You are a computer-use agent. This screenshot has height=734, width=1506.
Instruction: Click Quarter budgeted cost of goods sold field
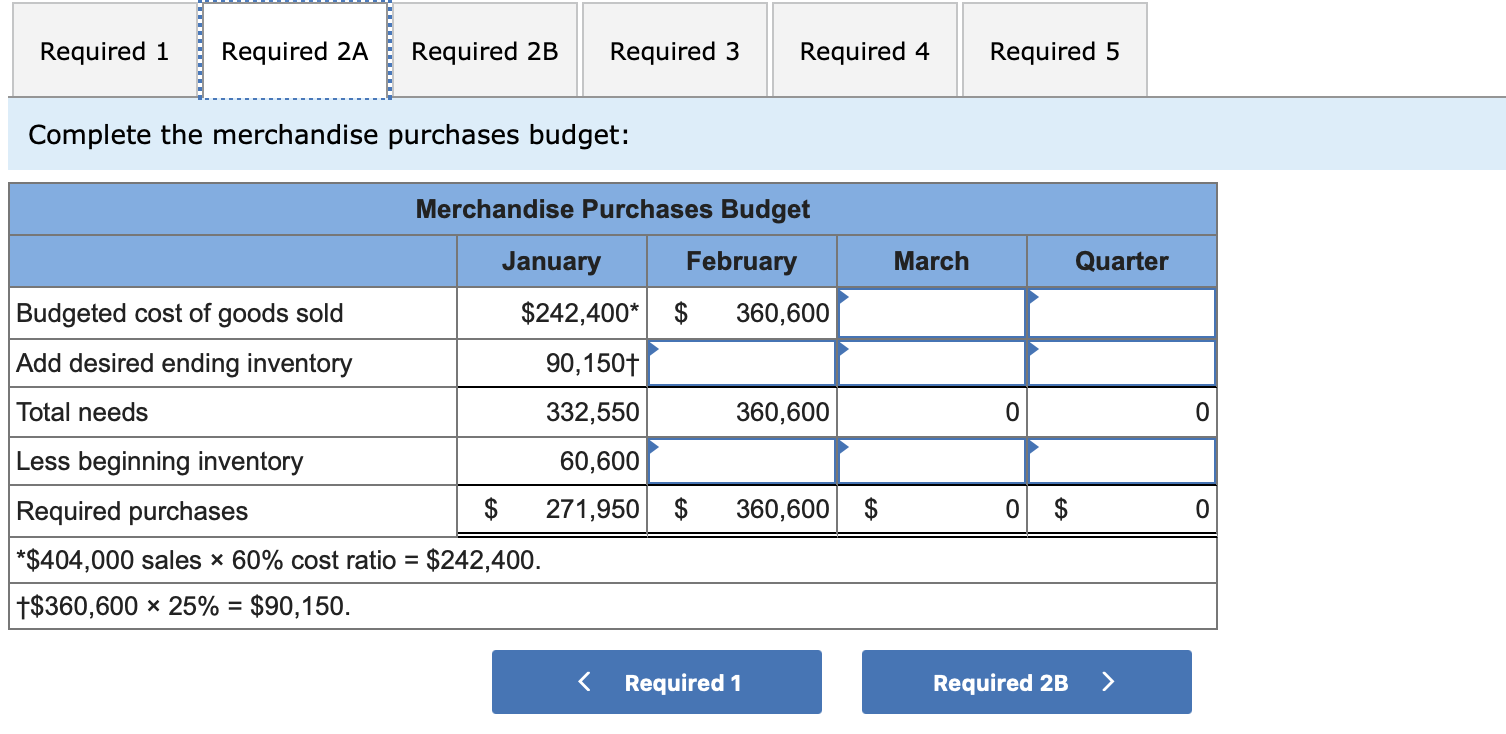[1122, 313]
